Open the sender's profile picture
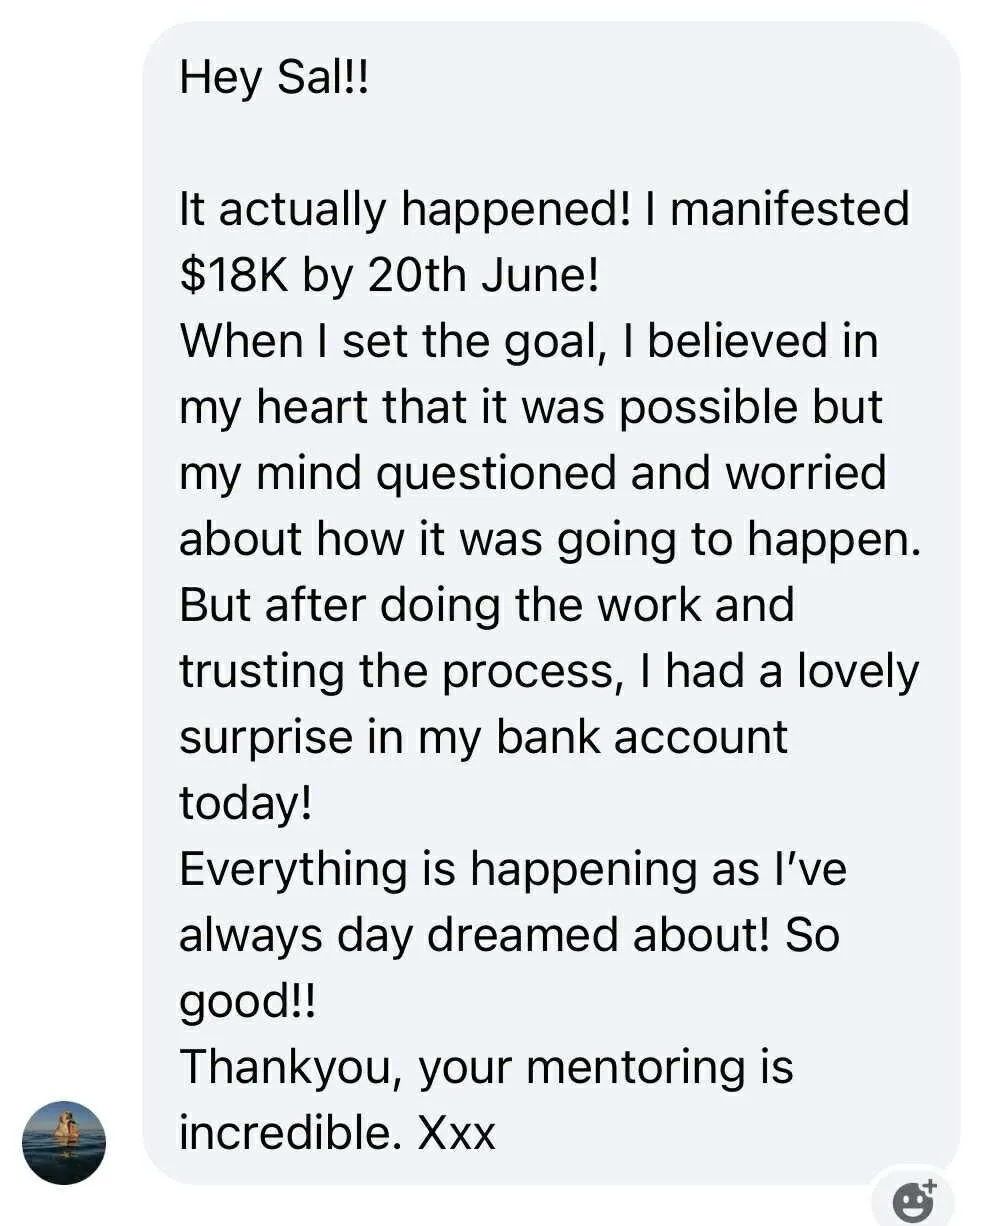The height and width of the screenshot is (1226, 1000). (64, 1142)
